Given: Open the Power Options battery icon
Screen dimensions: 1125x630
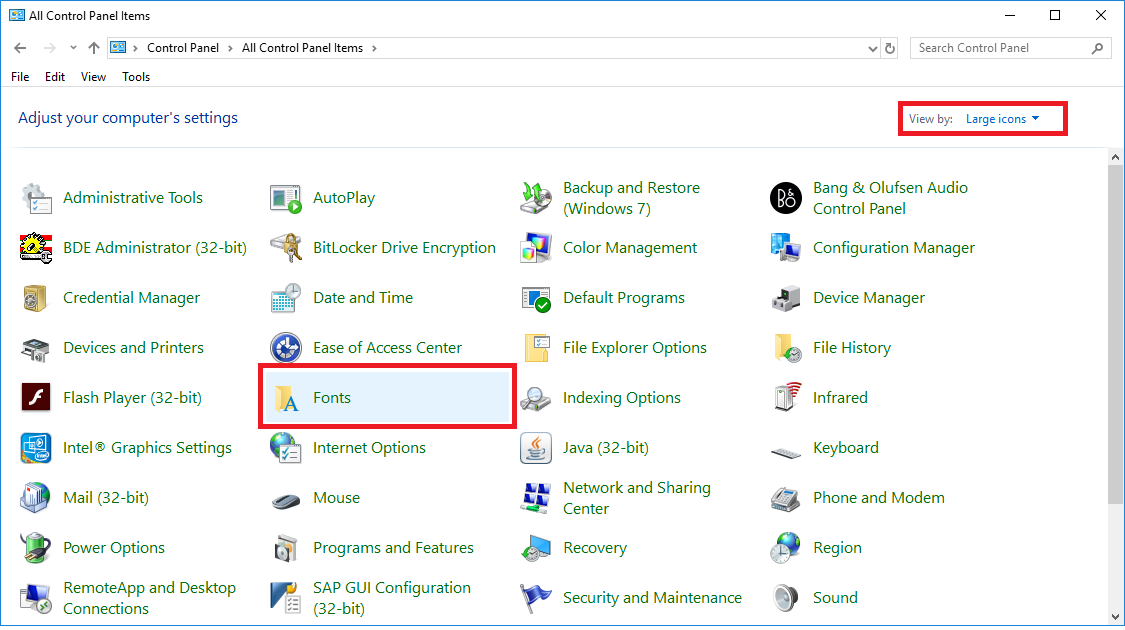Looking at the screenshot, I should (36, 547).
